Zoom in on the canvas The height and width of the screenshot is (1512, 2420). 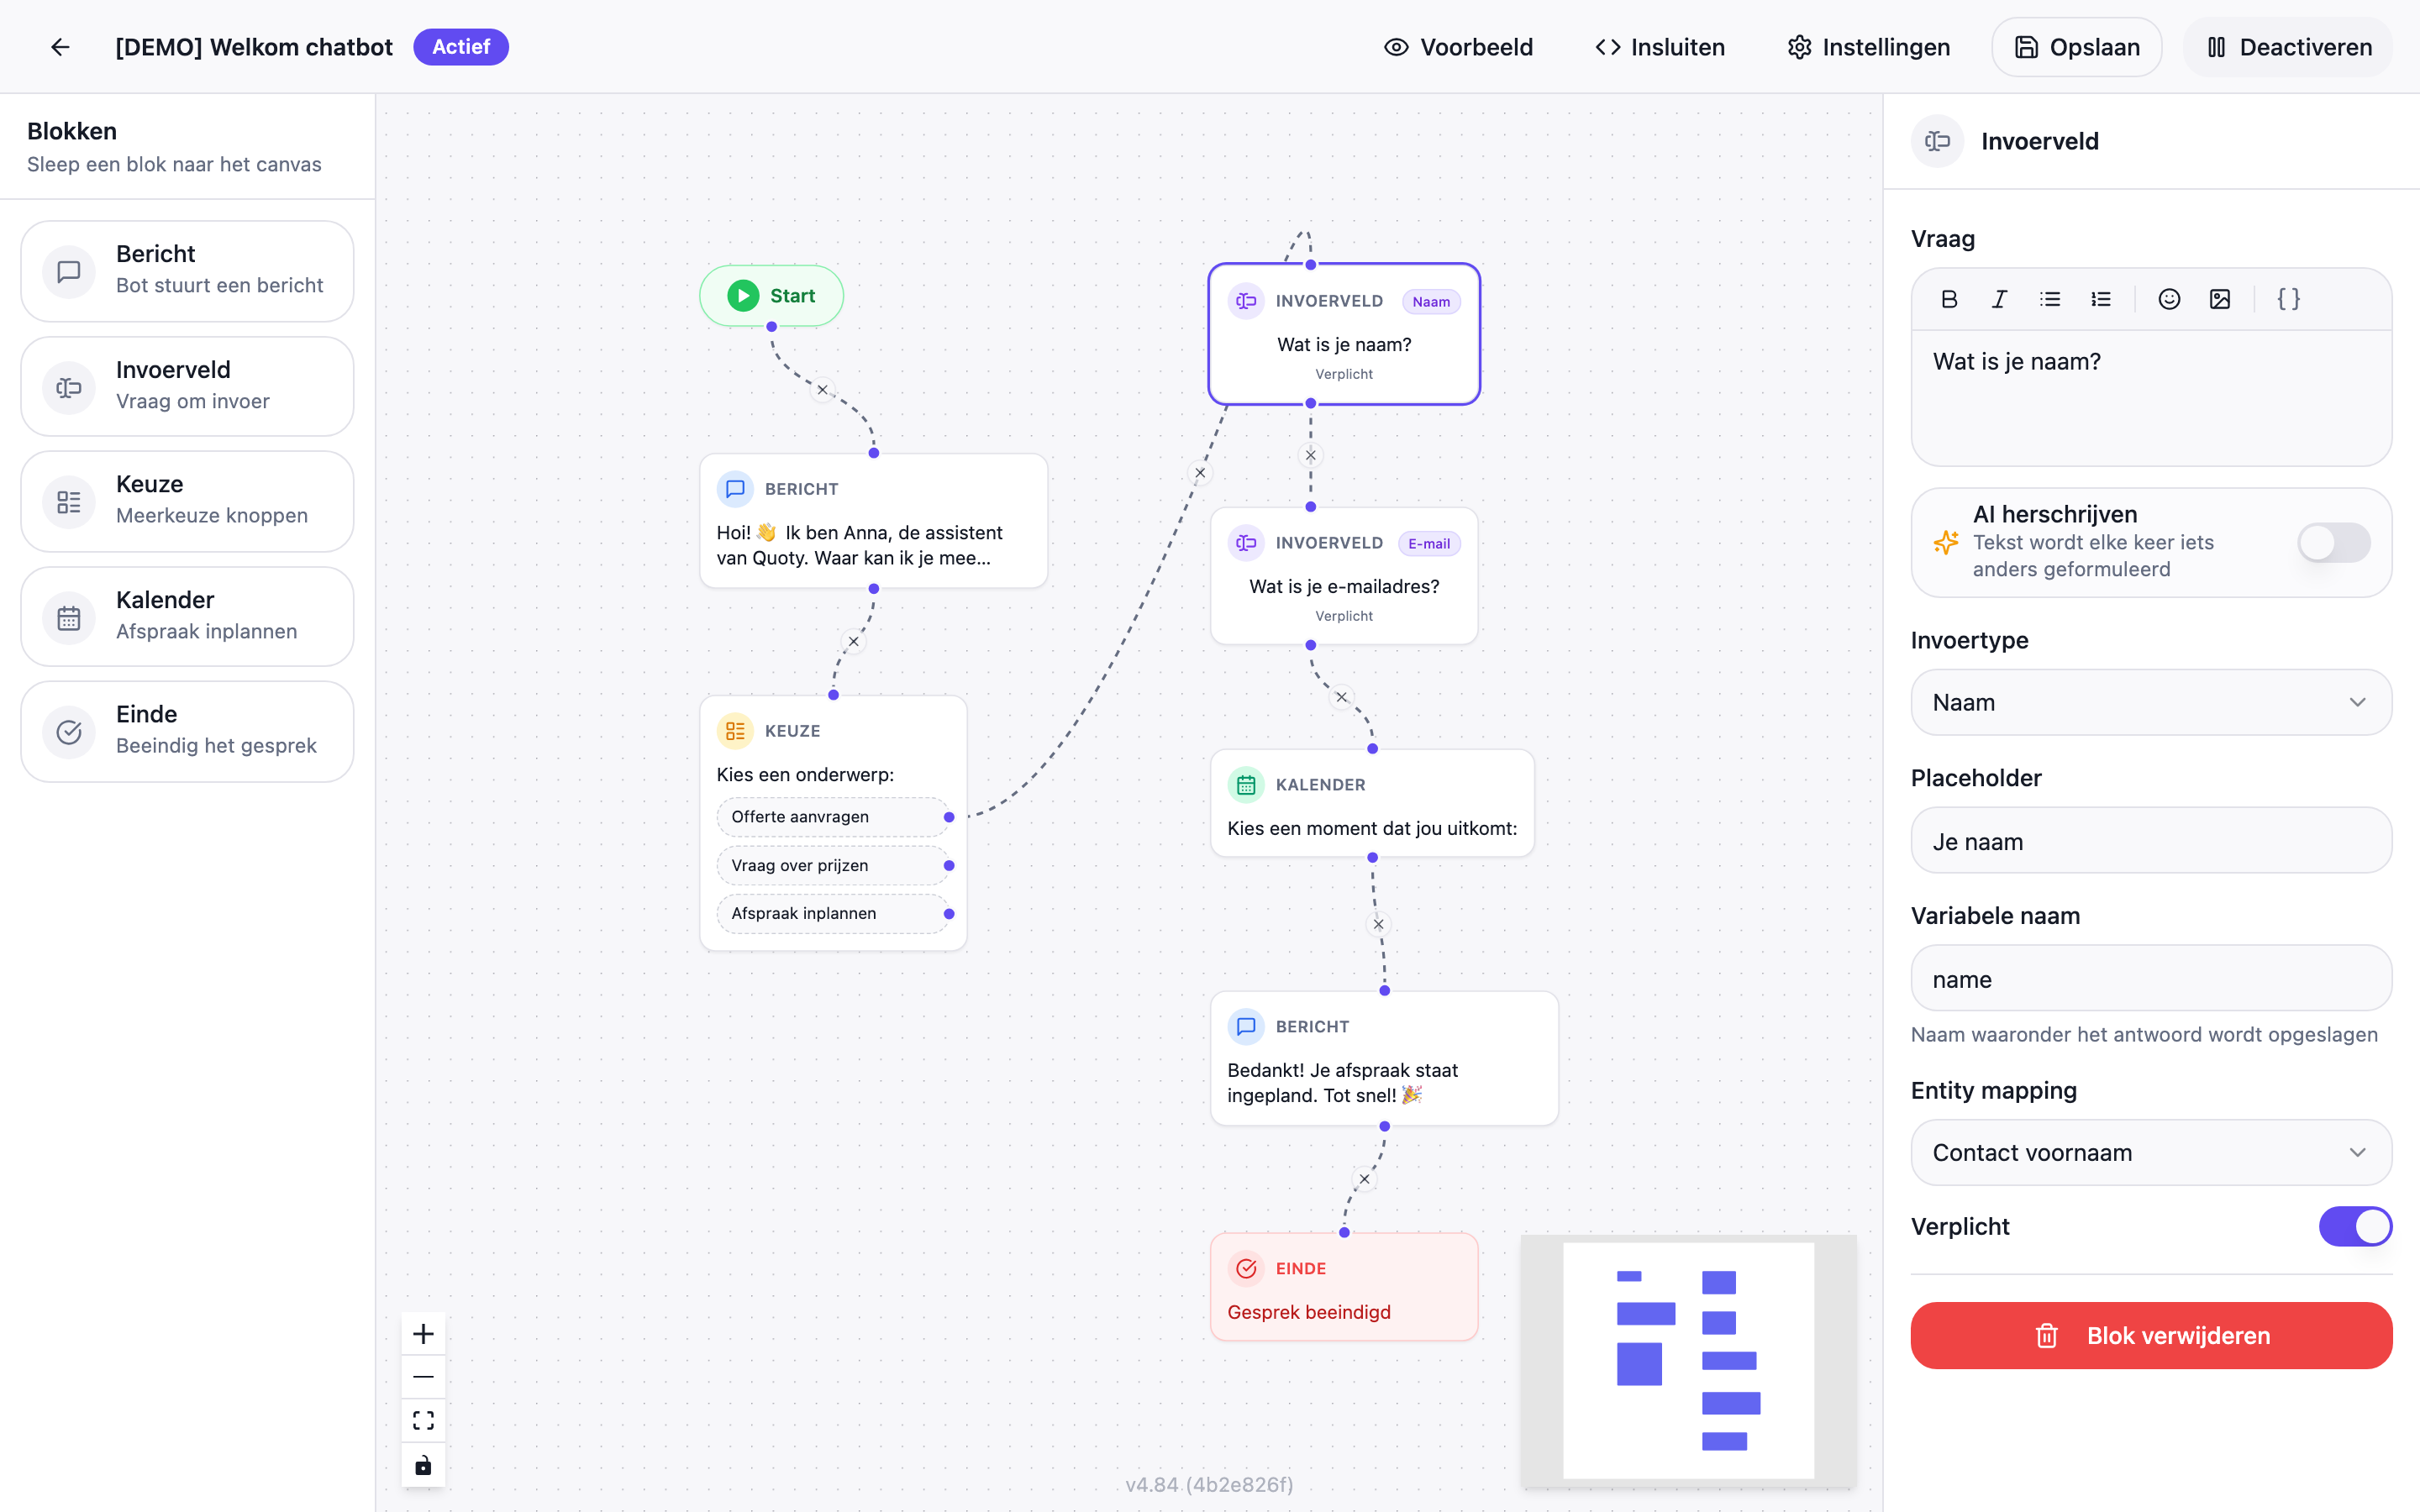423,1333
